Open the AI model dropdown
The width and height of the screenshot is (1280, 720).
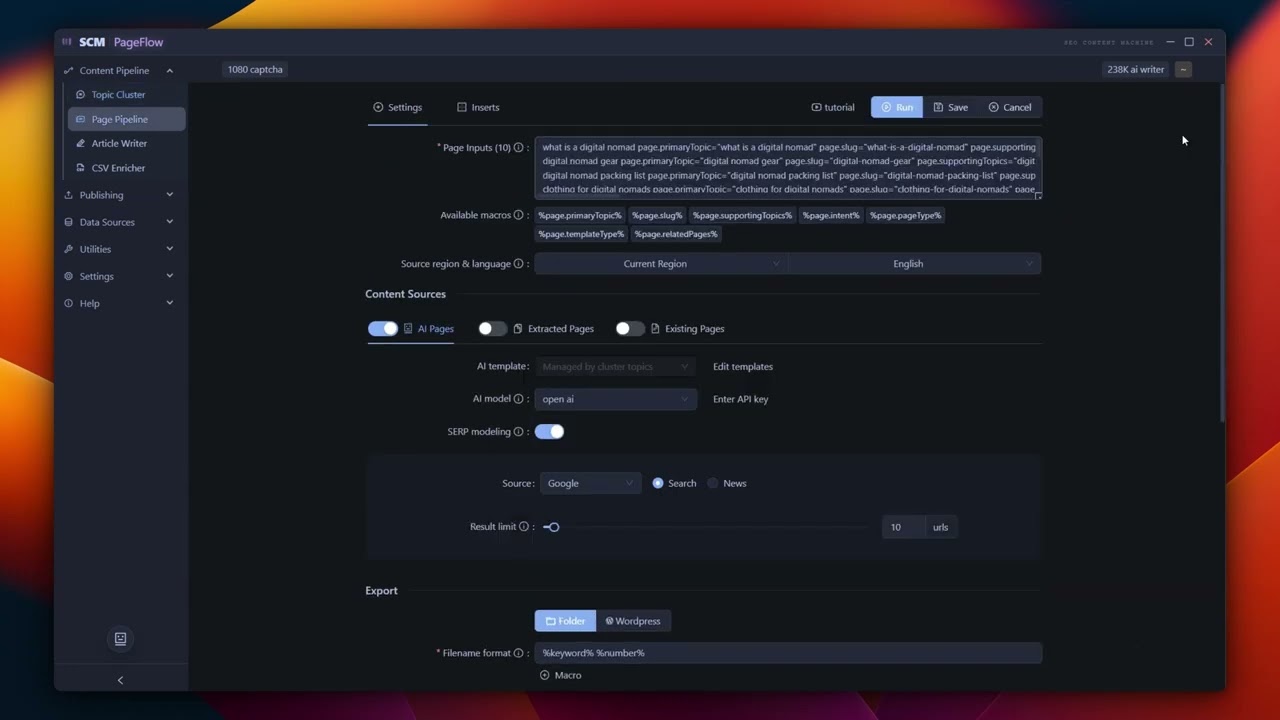[615, 399]
